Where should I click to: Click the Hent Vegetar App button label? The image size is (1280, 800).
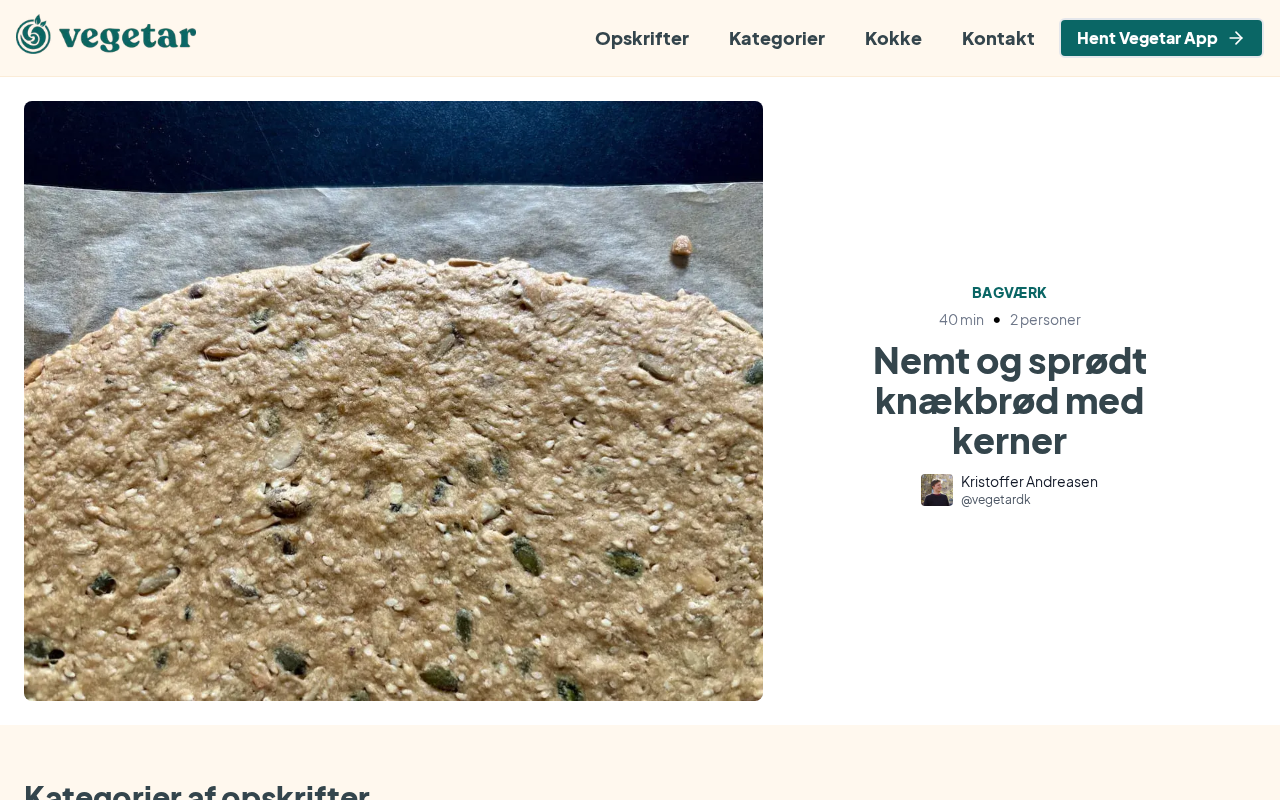point(1147,38)
